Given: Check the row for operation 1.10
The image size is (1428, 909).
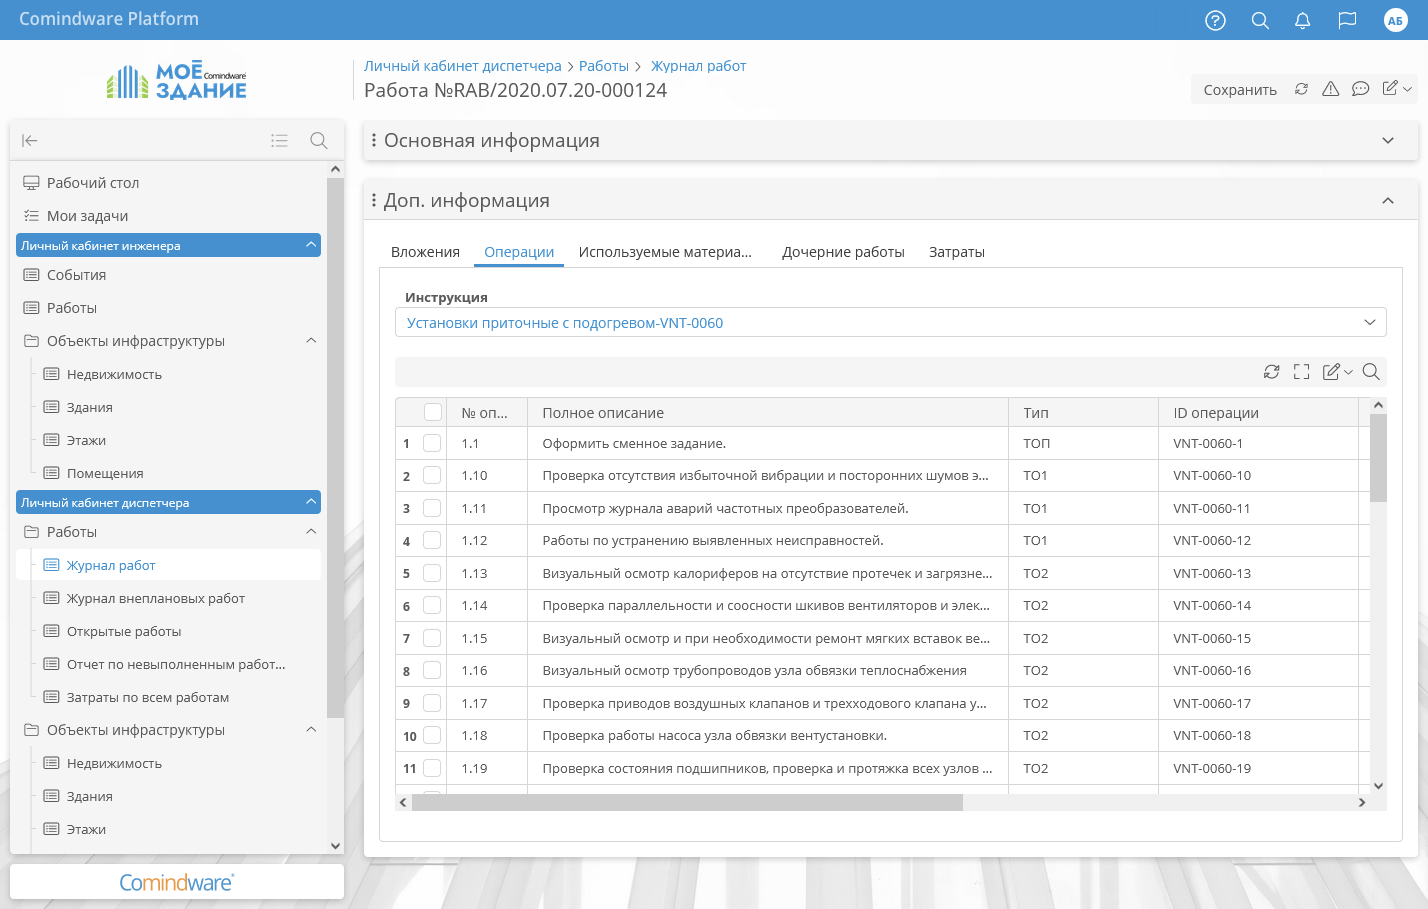Looking at the screenshot, I should click(432, 476).
